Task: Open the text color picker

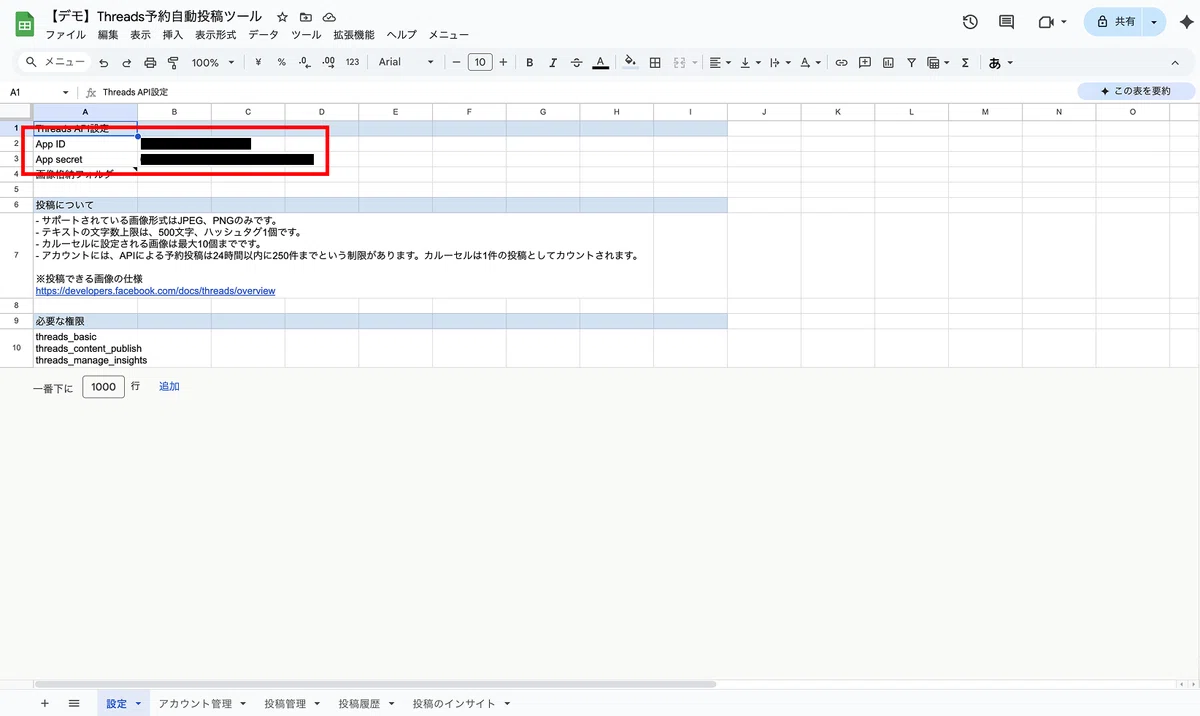Action: pyautogui.click(x=600, y=62)
